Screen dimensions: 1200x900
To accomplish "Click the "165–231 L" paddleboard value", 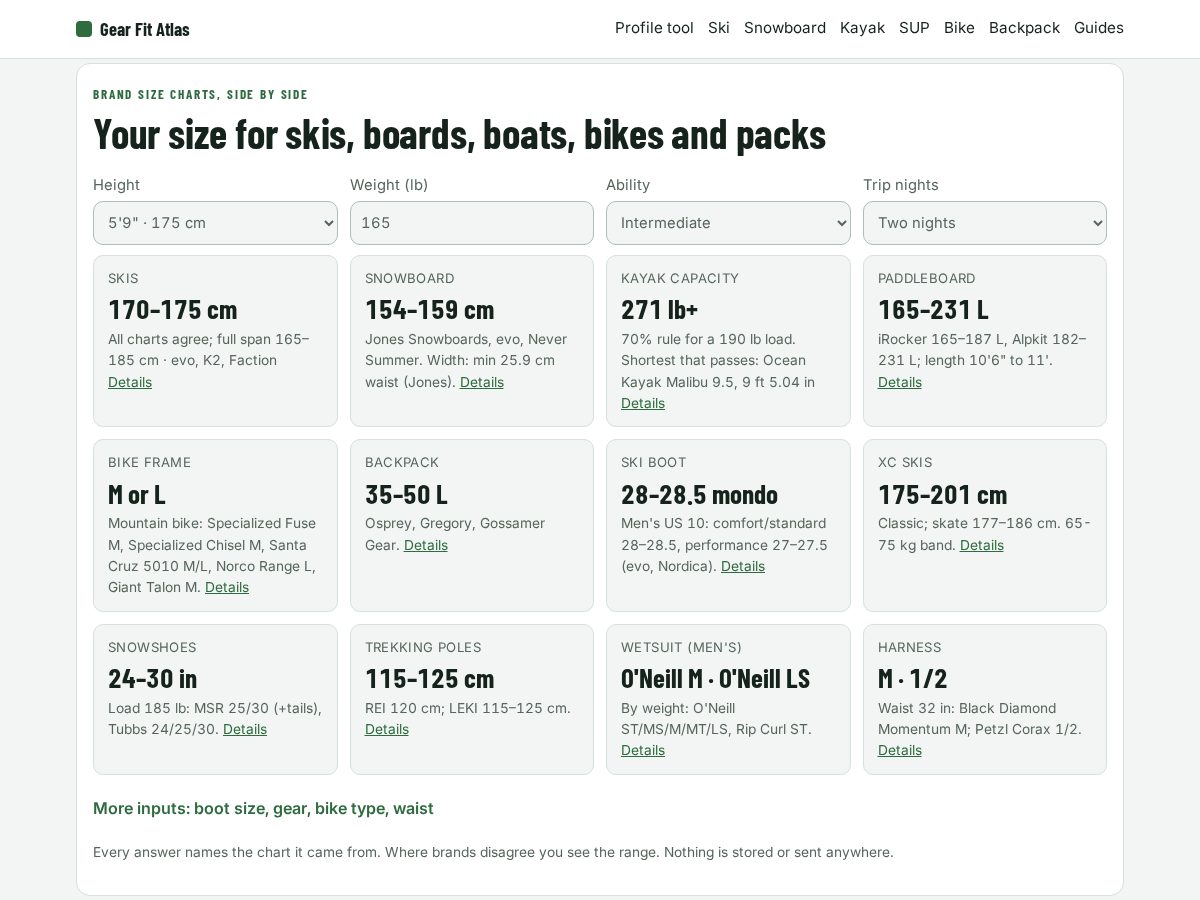I will pos(933,309).
